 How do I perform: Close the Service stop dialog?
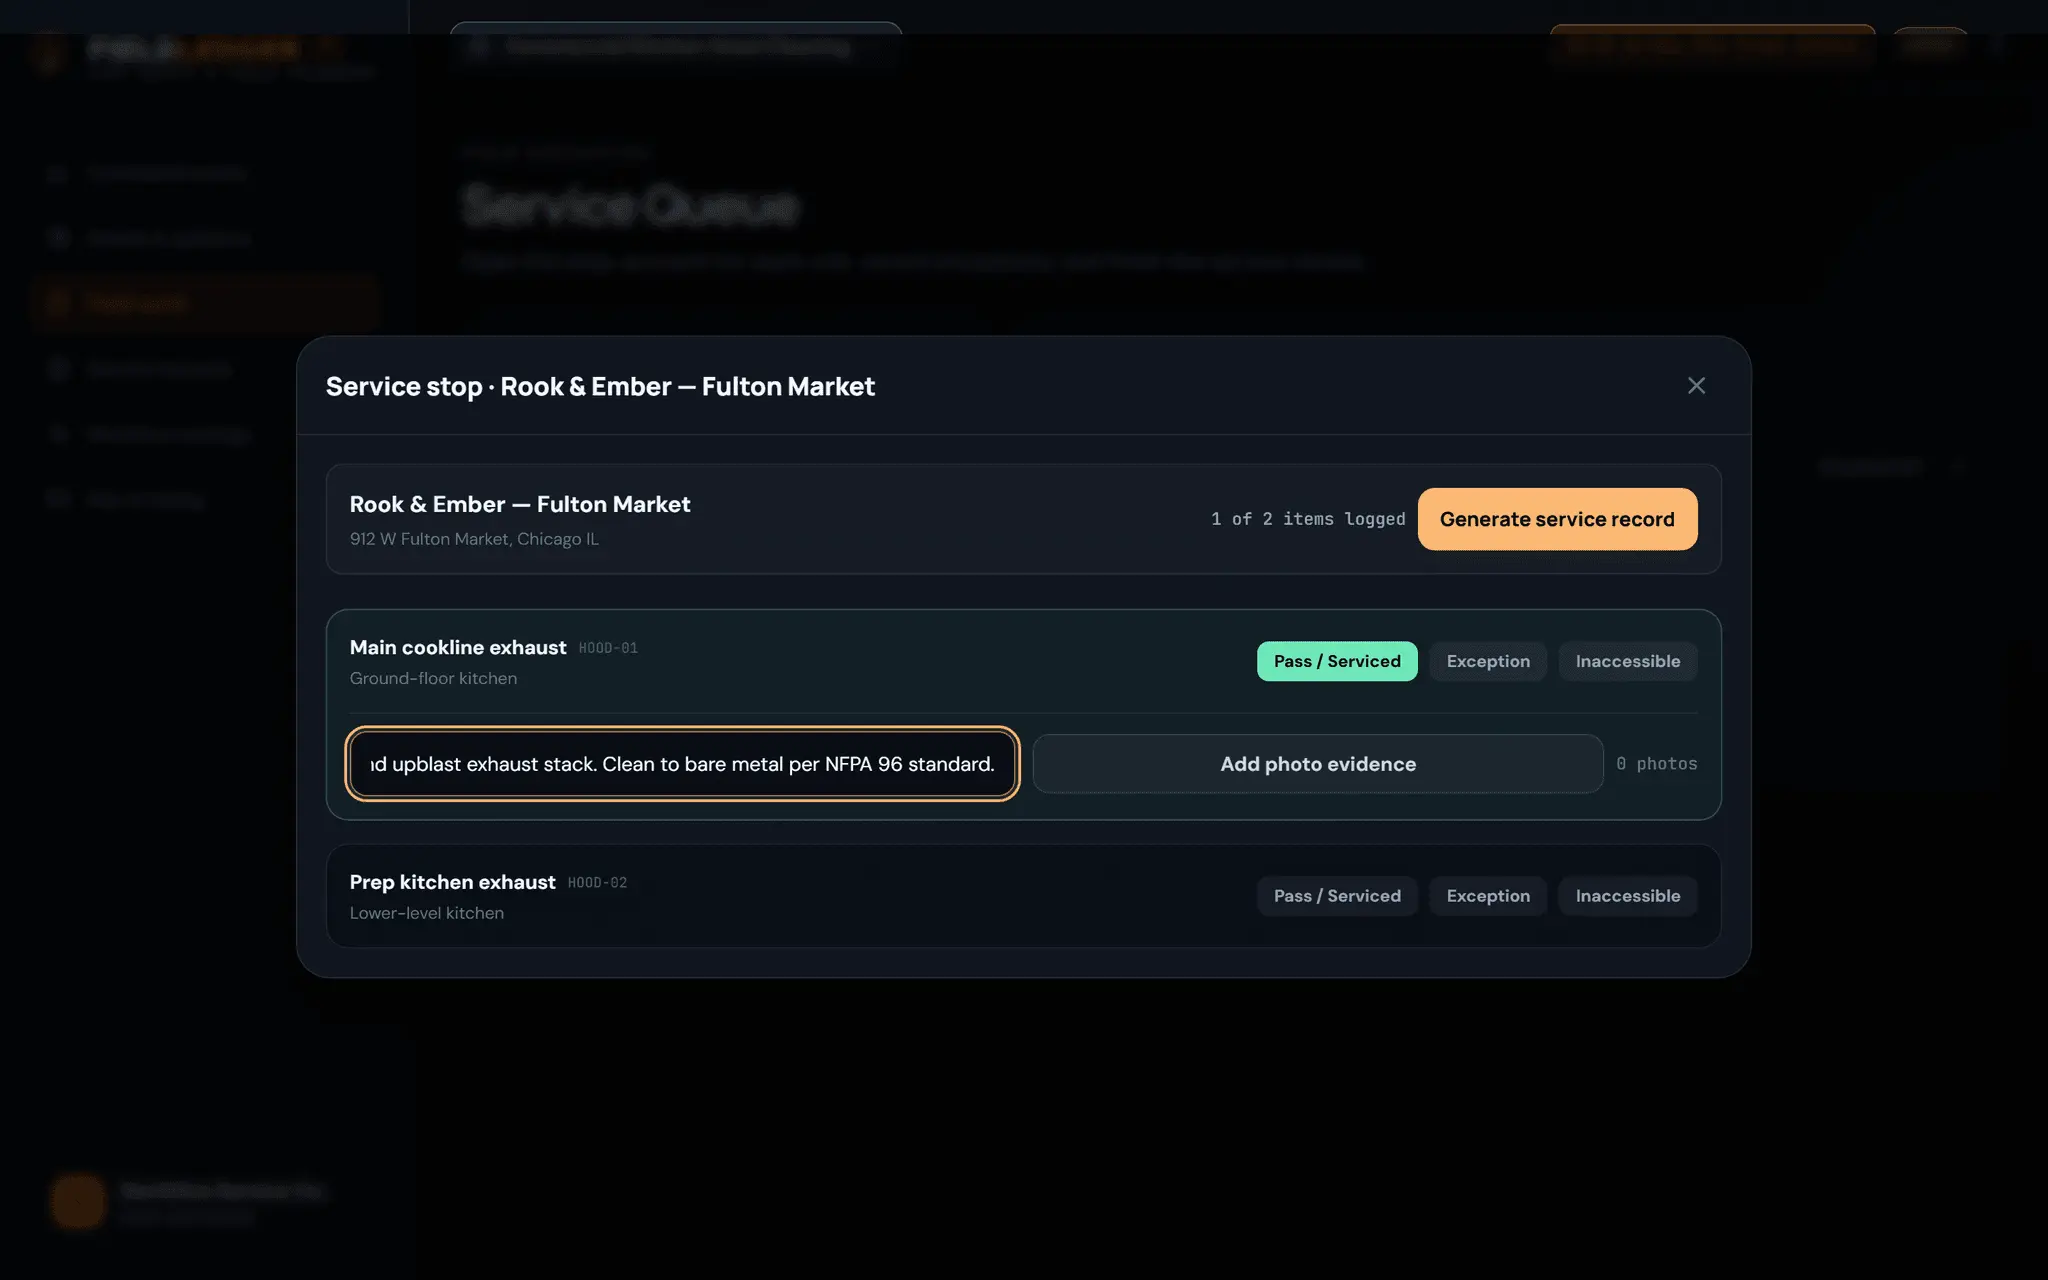[1696, 386]
